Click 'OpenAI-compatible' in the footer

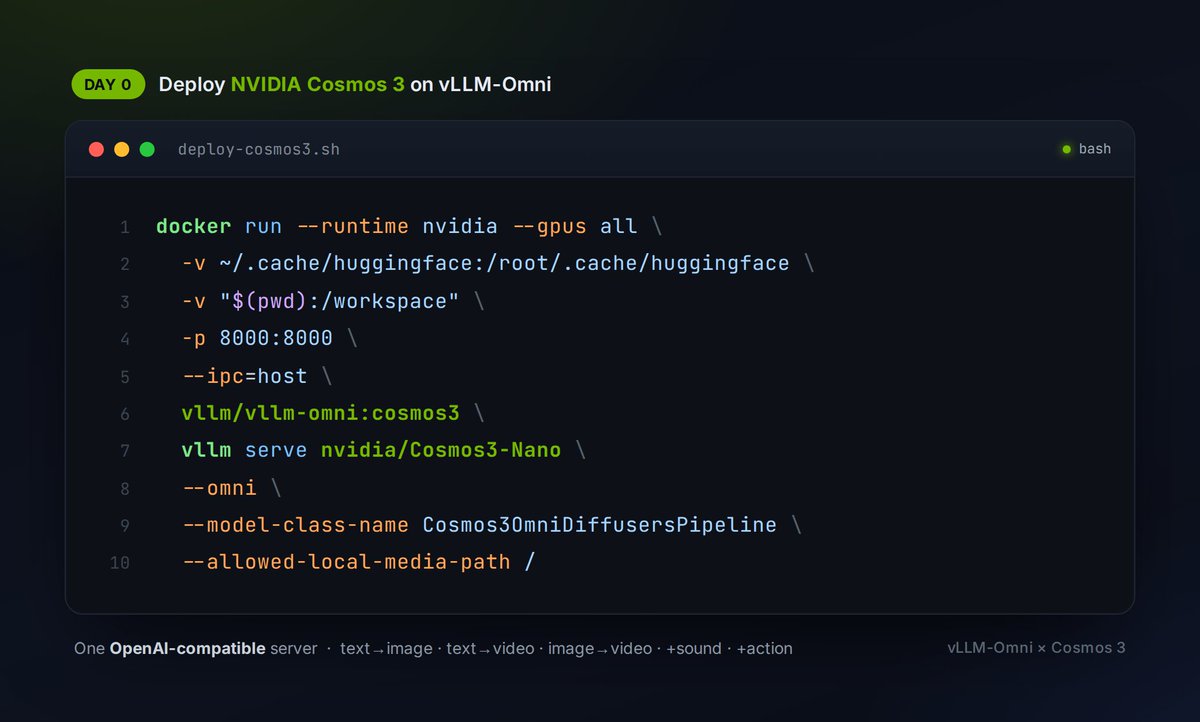[x=188, y=648]
